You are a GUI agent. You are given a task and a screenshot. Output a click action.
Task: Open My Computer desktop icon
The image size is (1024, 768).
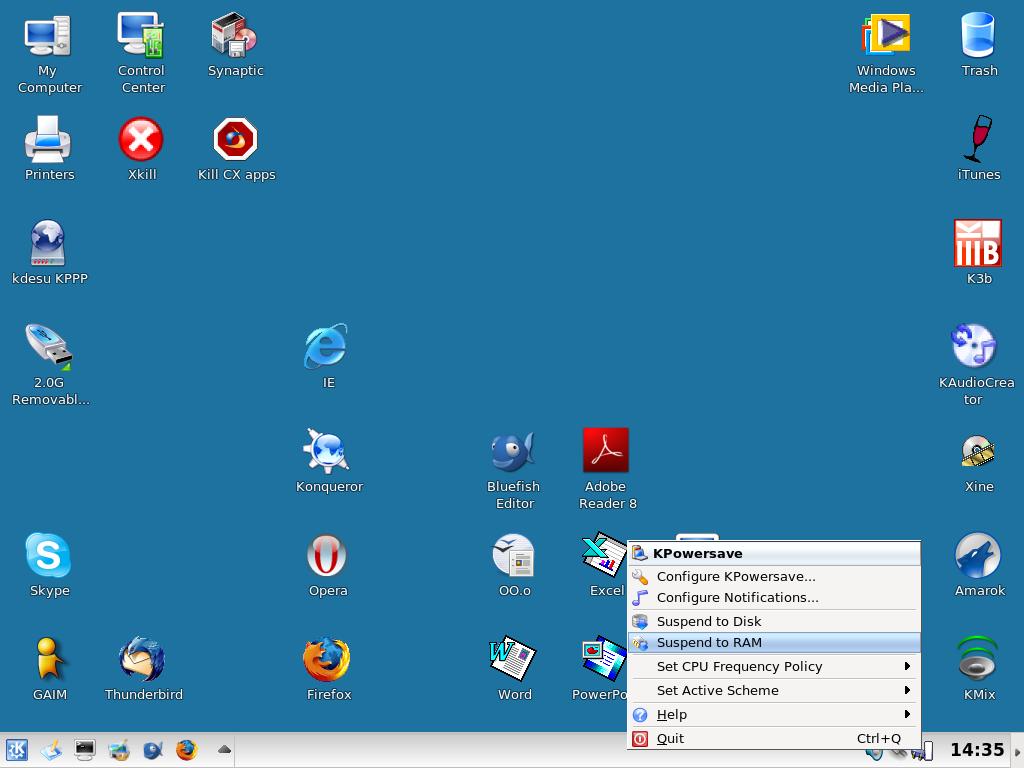click(48, 36)
